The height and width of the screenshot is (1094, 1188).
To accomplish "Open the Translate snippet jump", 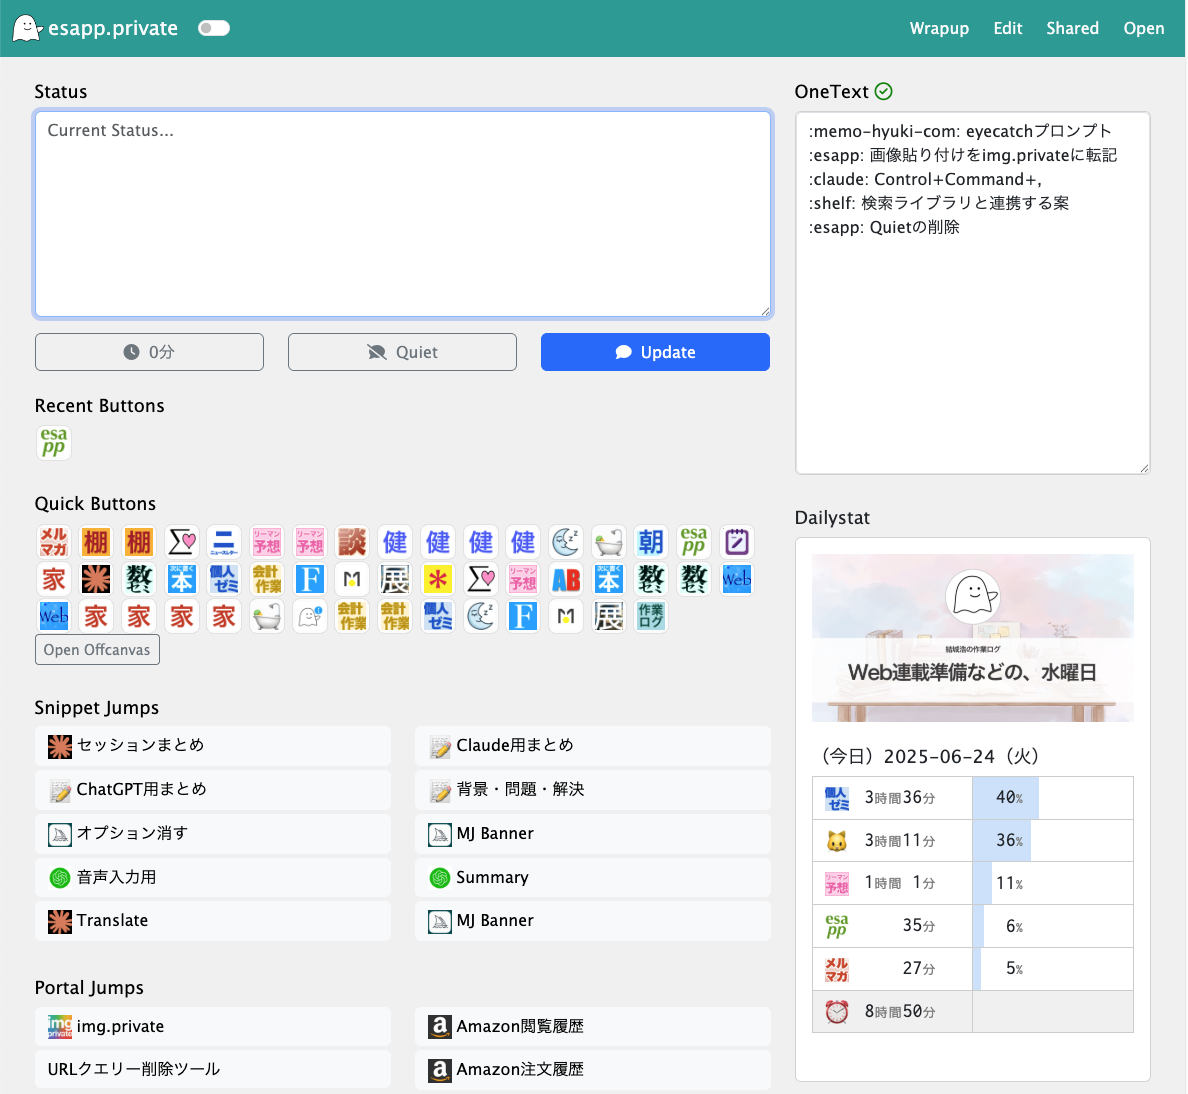I will tap(213, 921).
